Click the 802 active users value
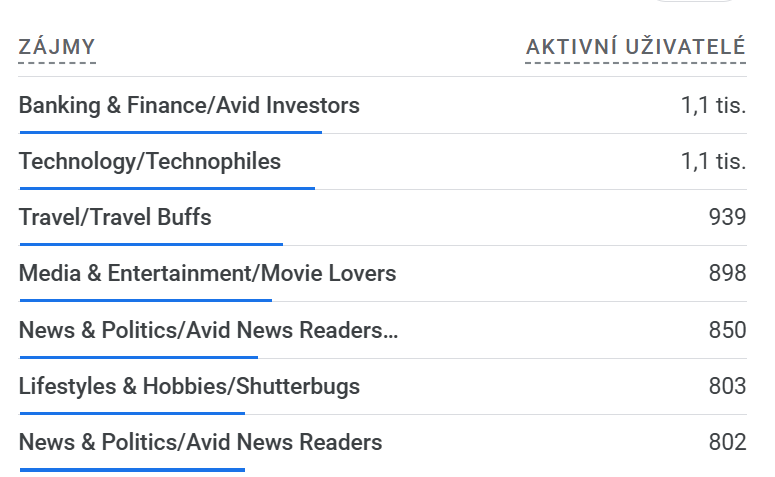The width and height of the screenshot is (775, 477). pos(728,442)
